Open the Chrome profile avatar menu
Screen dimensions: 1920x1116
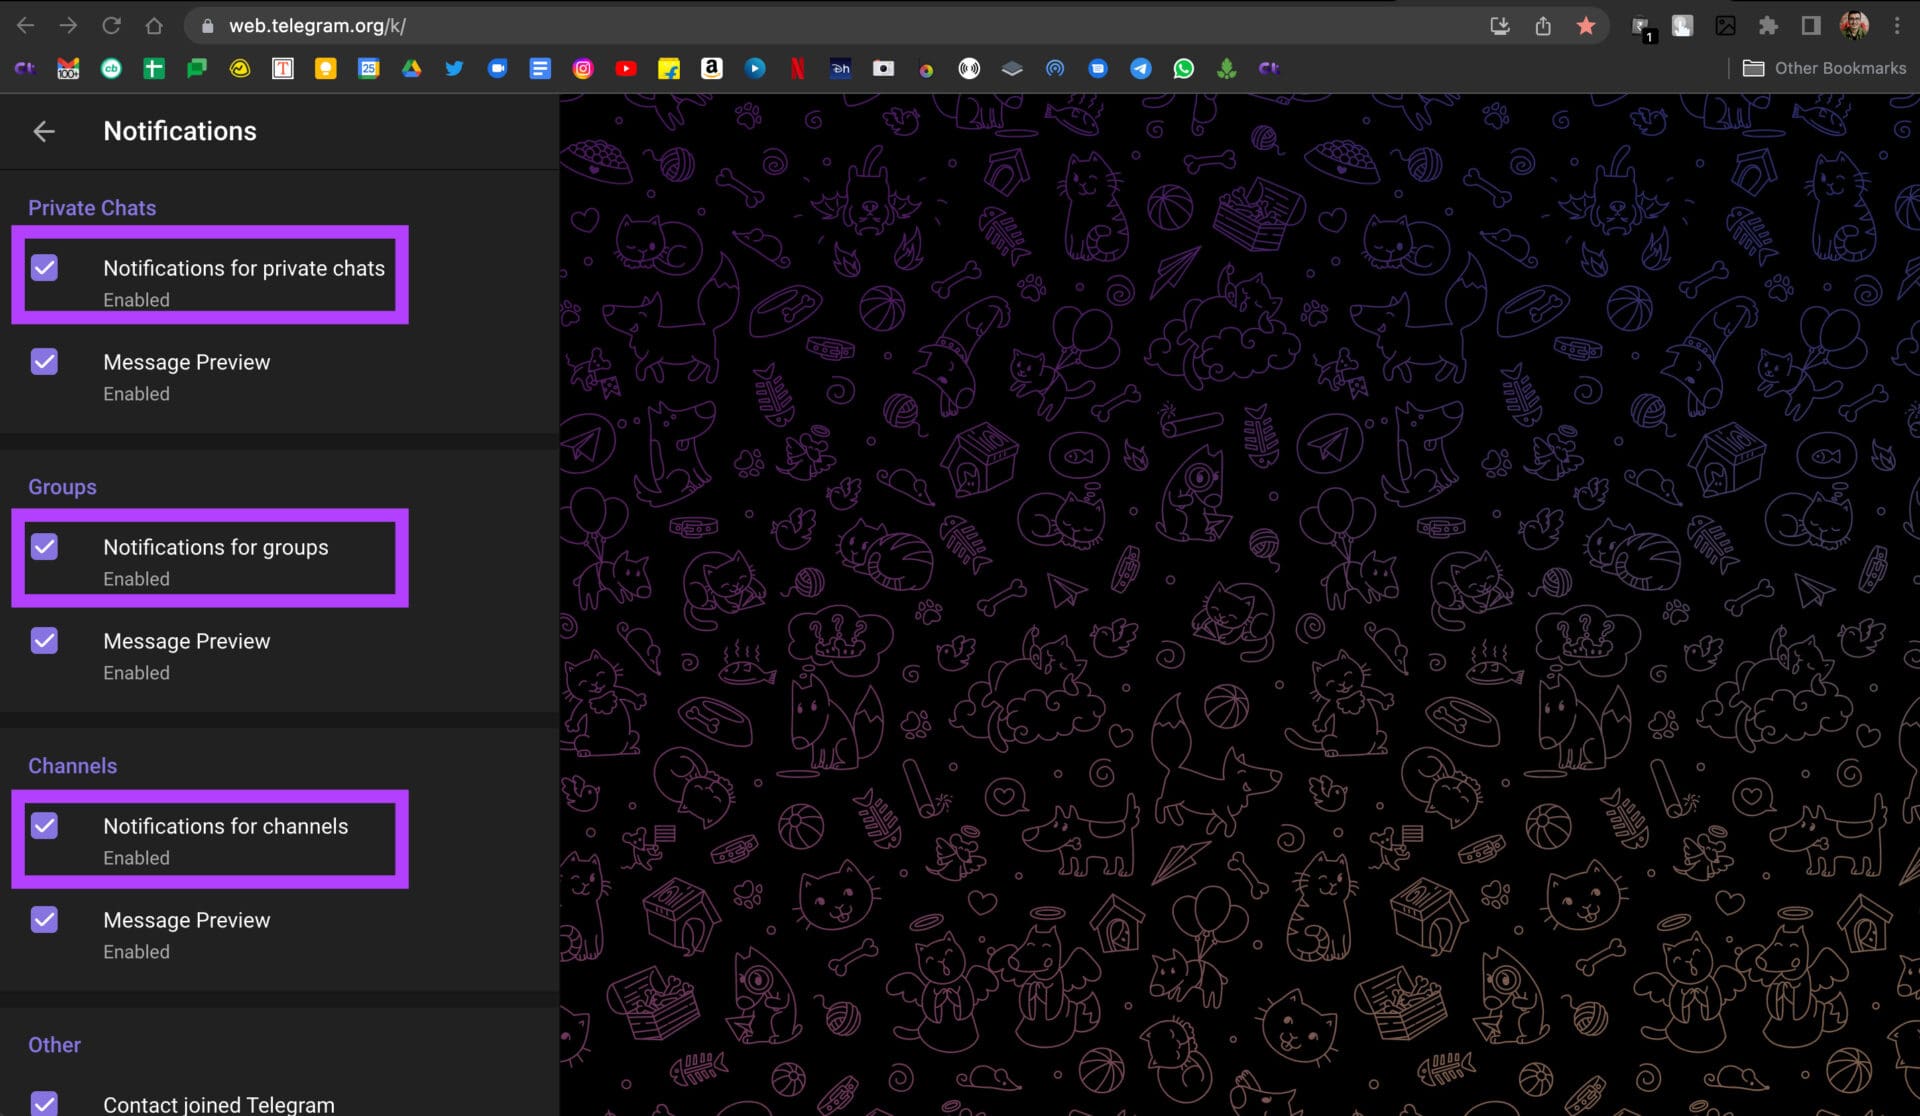pyautogui.click(x=1854, y=26)
